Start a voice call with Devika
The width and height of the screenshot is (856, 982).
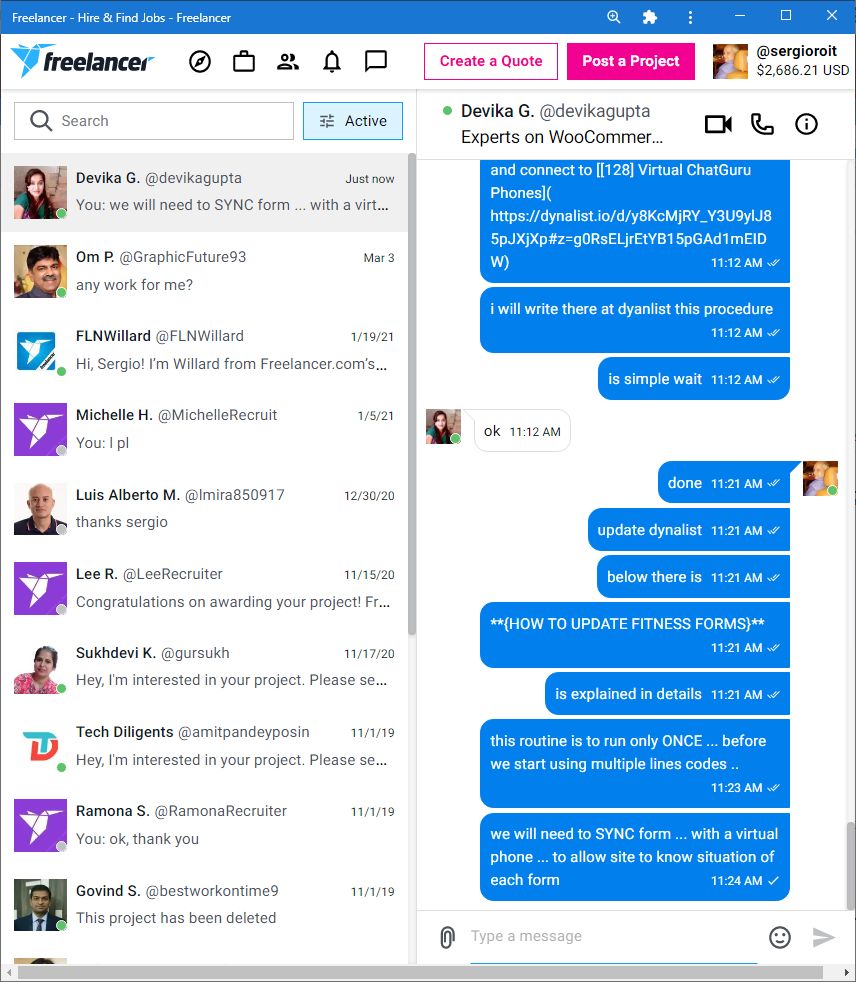click(x=761, y=124)
